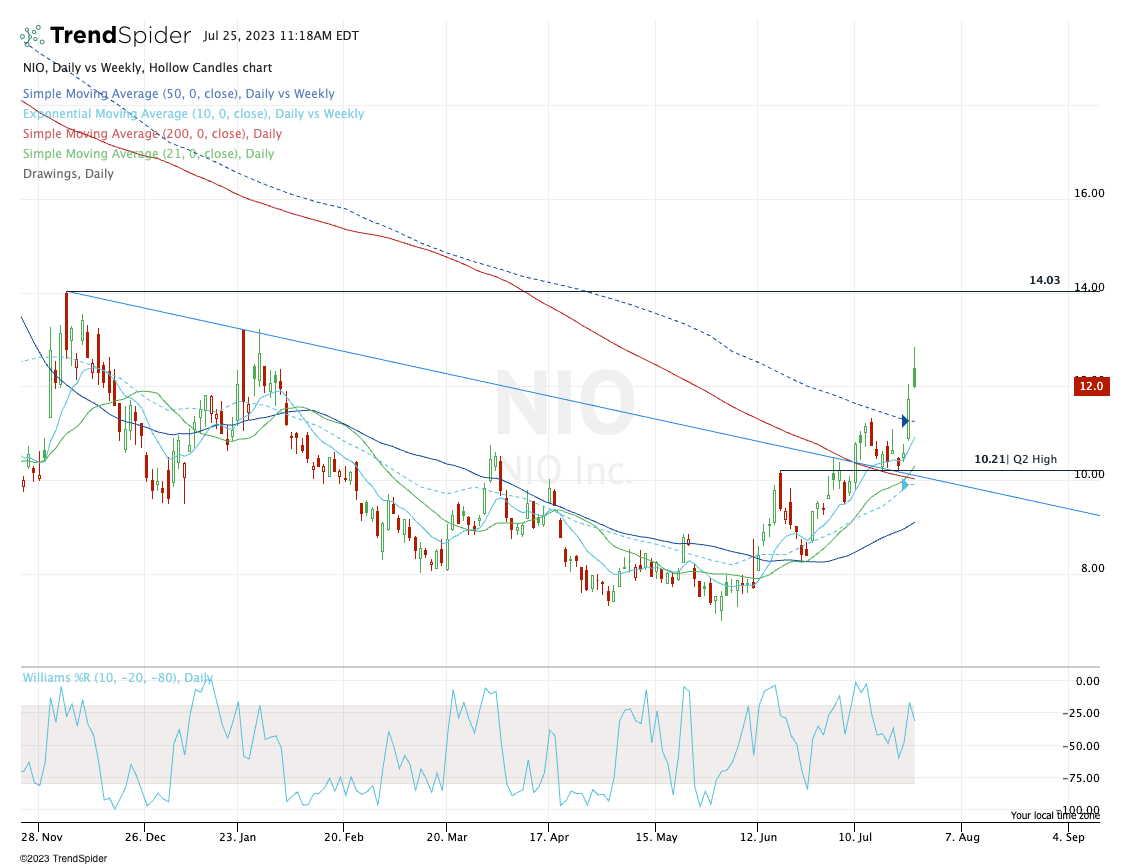This screenshot has width=1130, height=868.
Task: Click the 26. Dec date axis label
Action: (x=145, y=837)
